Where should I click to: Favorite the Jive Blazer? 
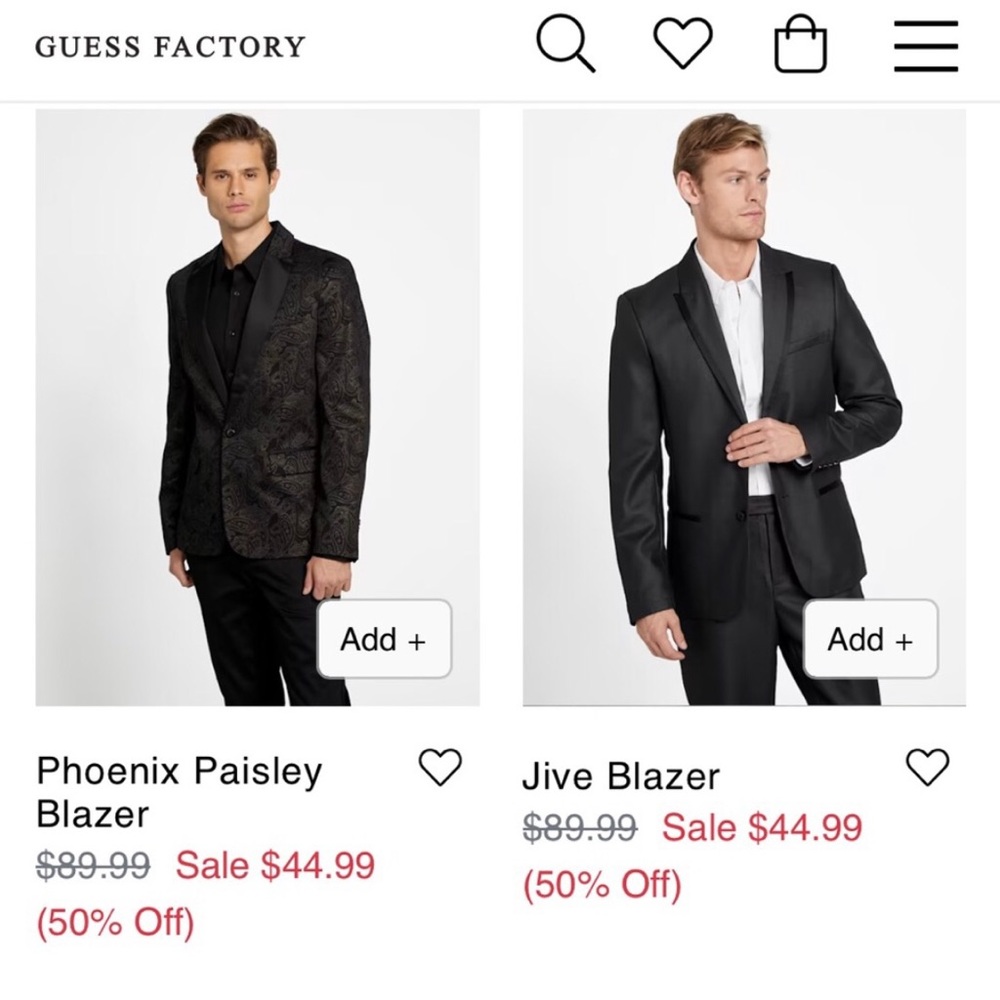click(x=929, y=765)
